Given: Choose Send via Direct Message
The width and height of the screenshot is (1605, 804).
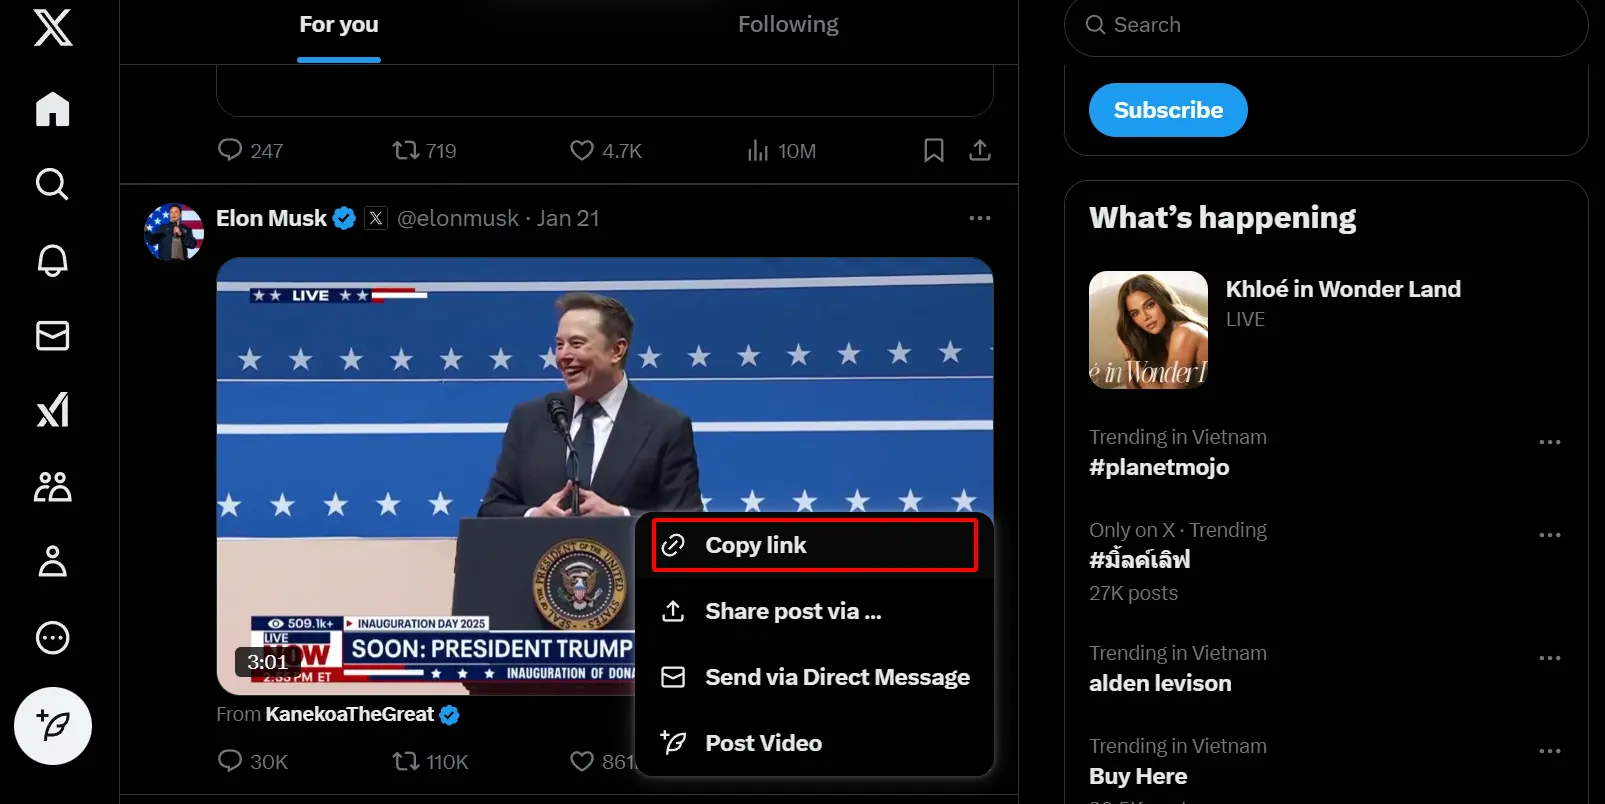Looking at the screenshot, I should tap(814, 677).
